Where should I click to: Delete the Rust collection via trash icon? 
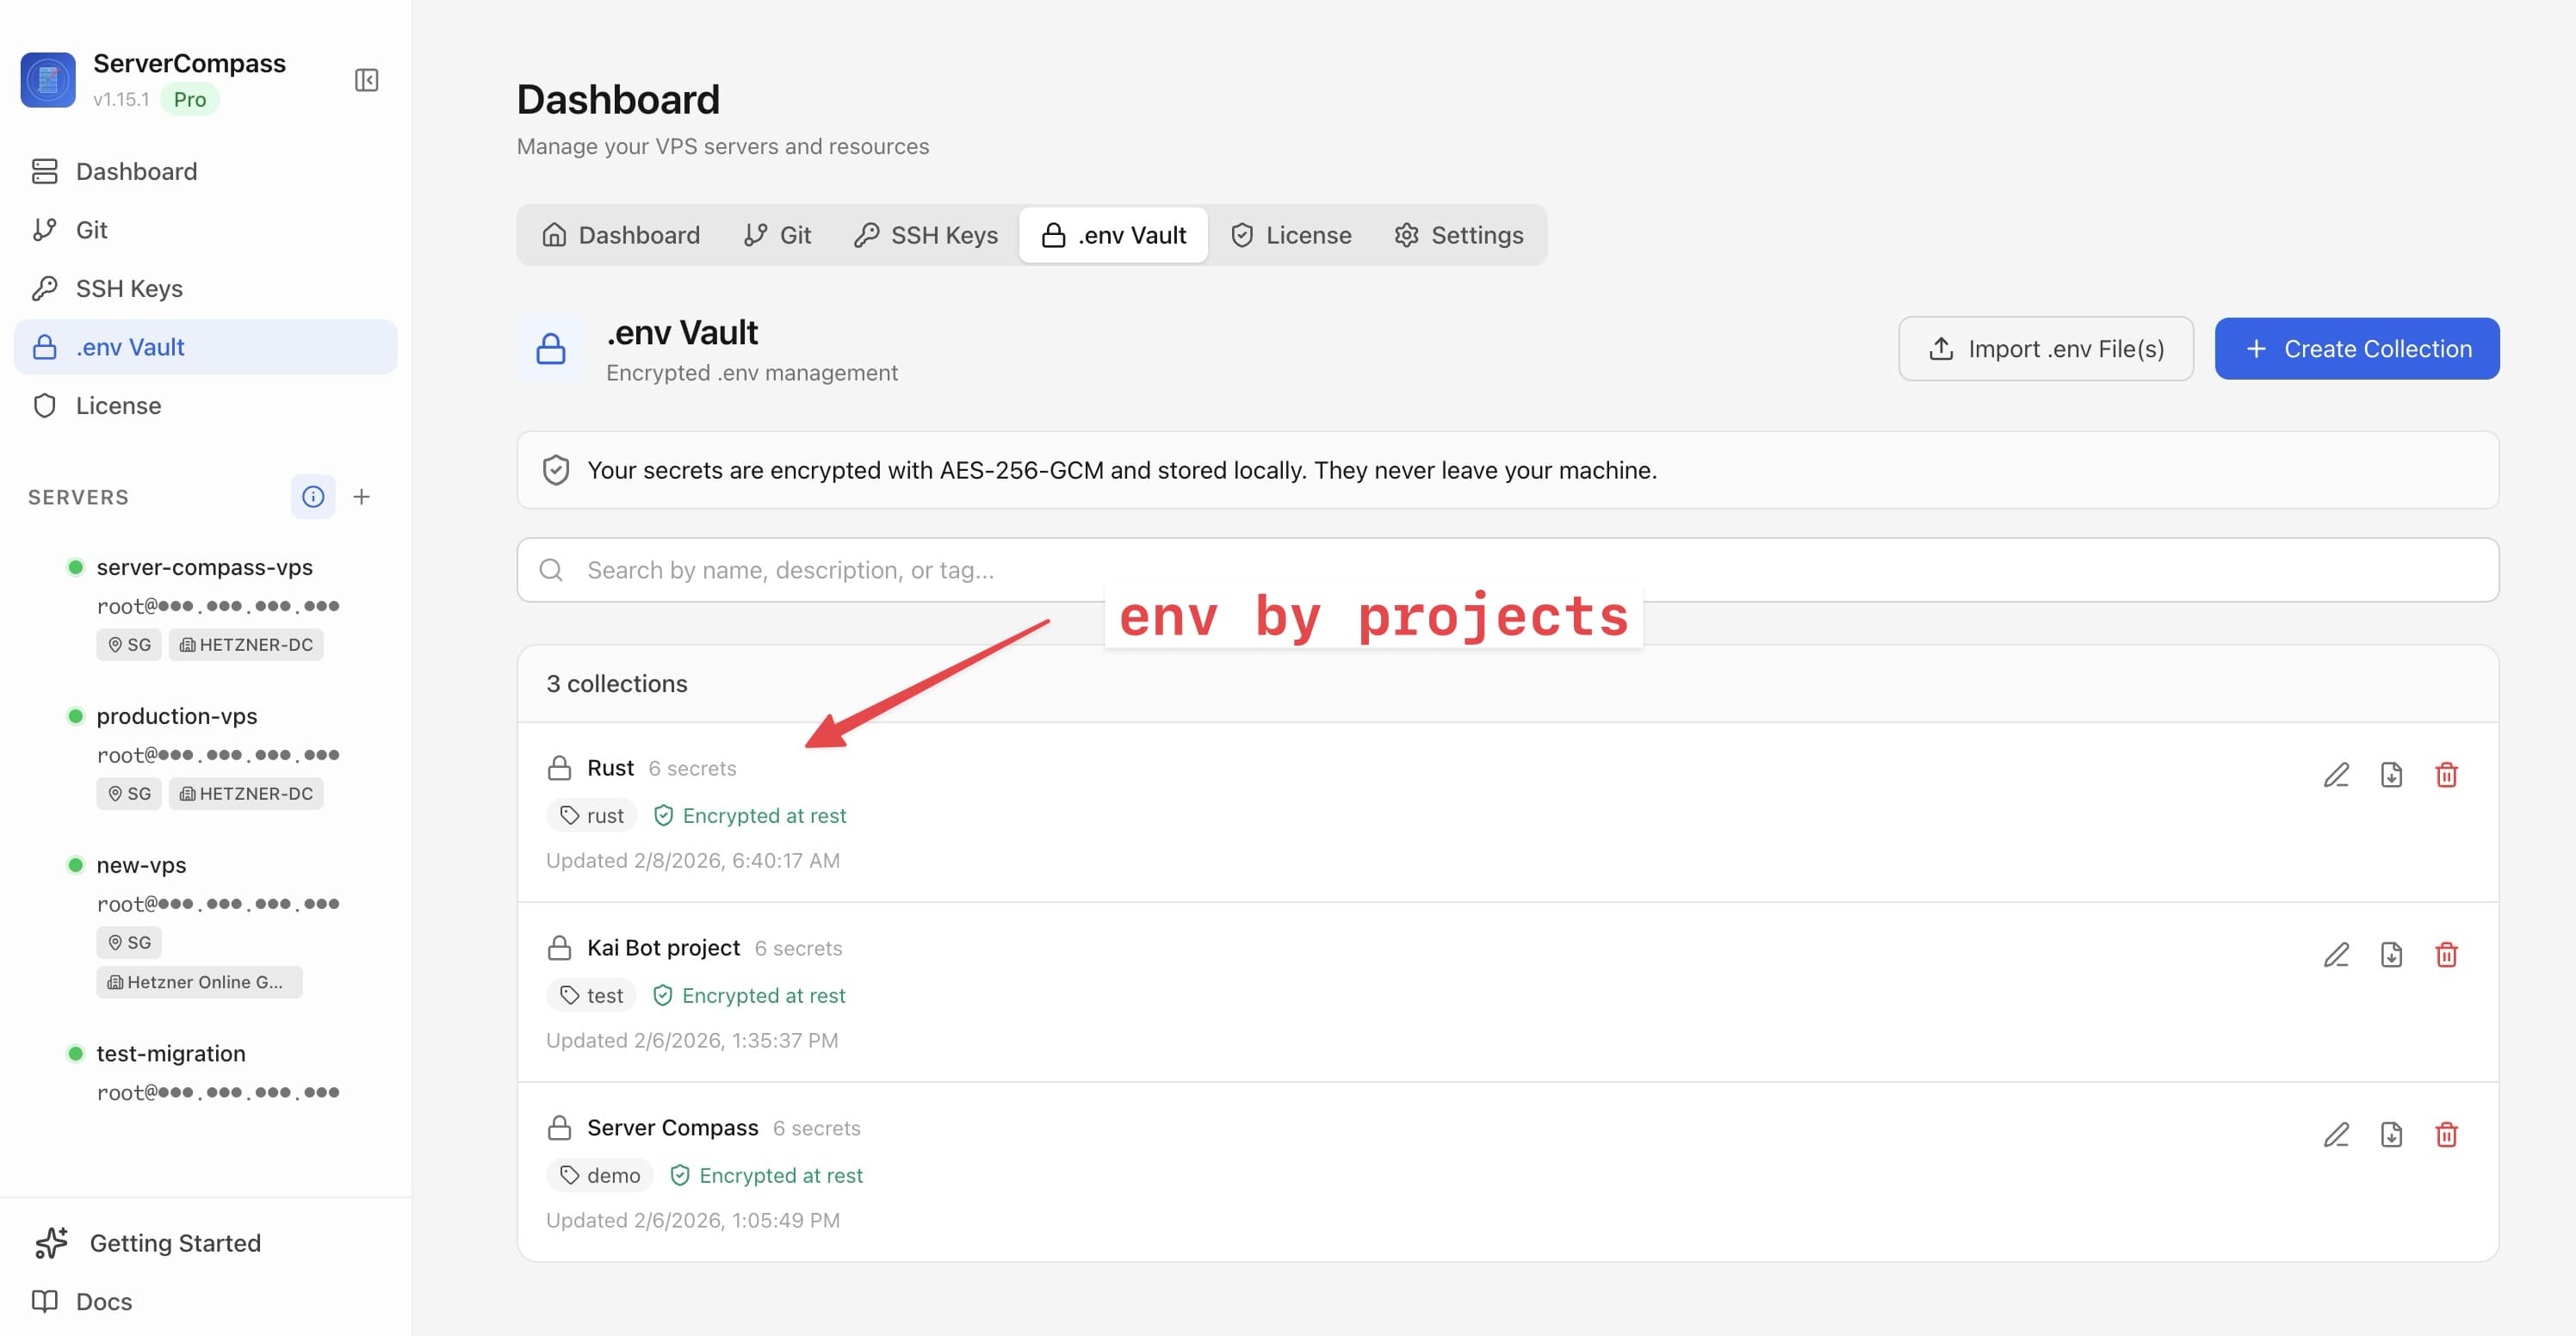pyautogui.click(x=2448, y=775)
